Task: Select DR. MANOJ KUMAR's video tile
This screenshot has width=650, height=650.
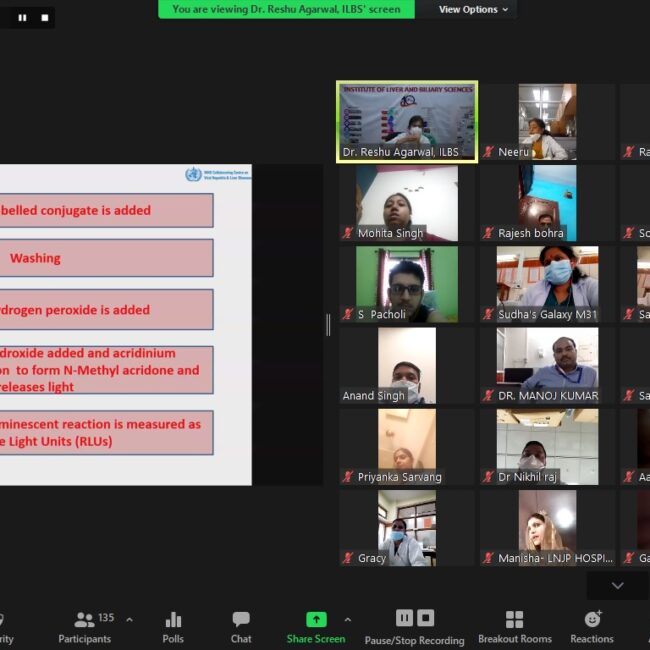Action: (x=547, y=366)
